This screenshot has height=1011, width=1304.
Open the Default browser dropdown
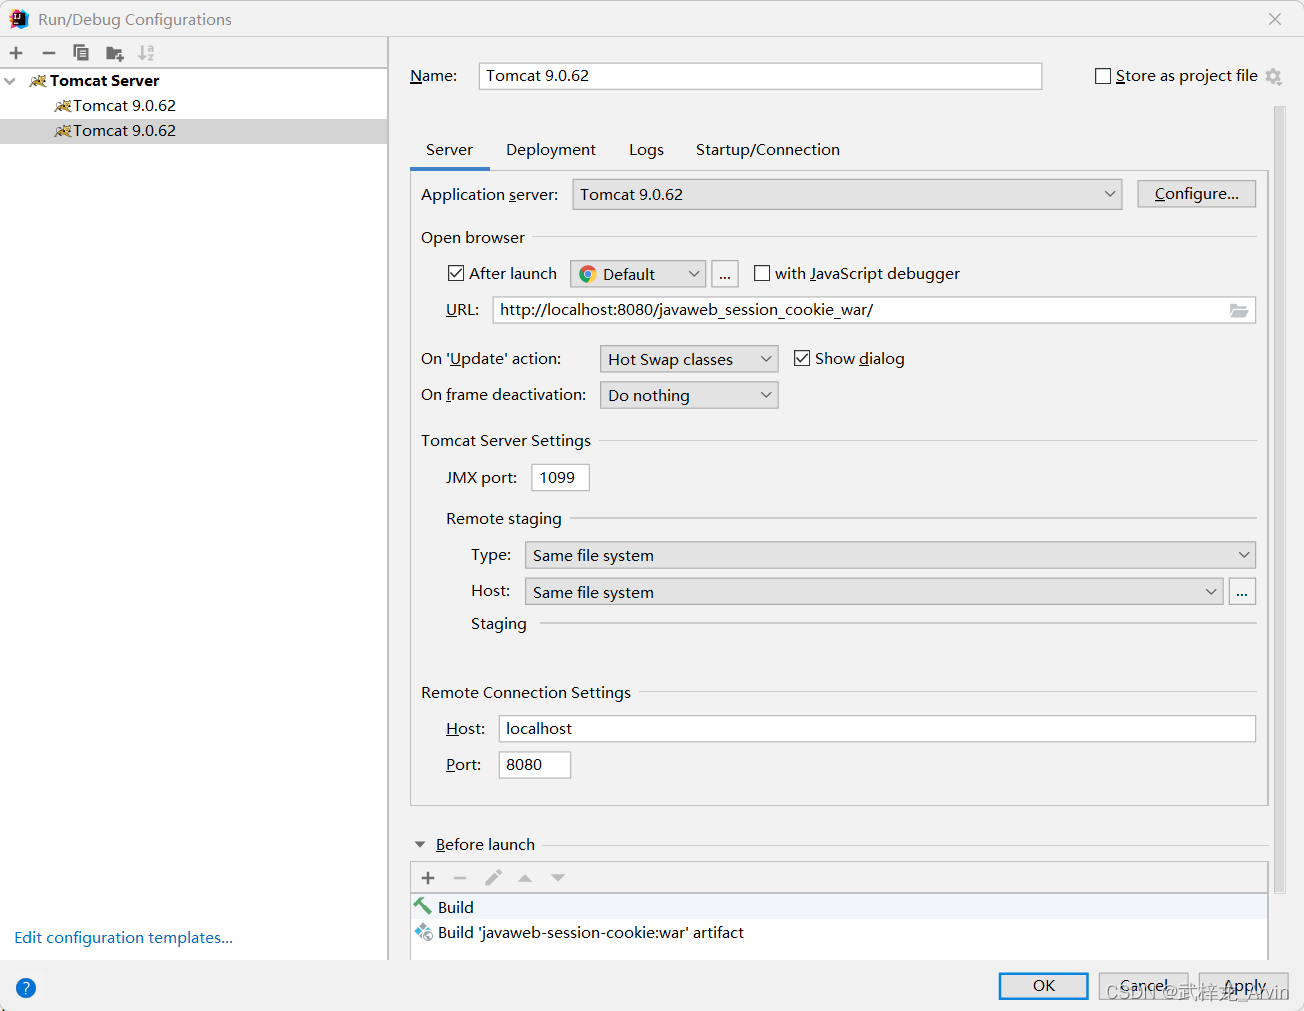coord(638,274)
